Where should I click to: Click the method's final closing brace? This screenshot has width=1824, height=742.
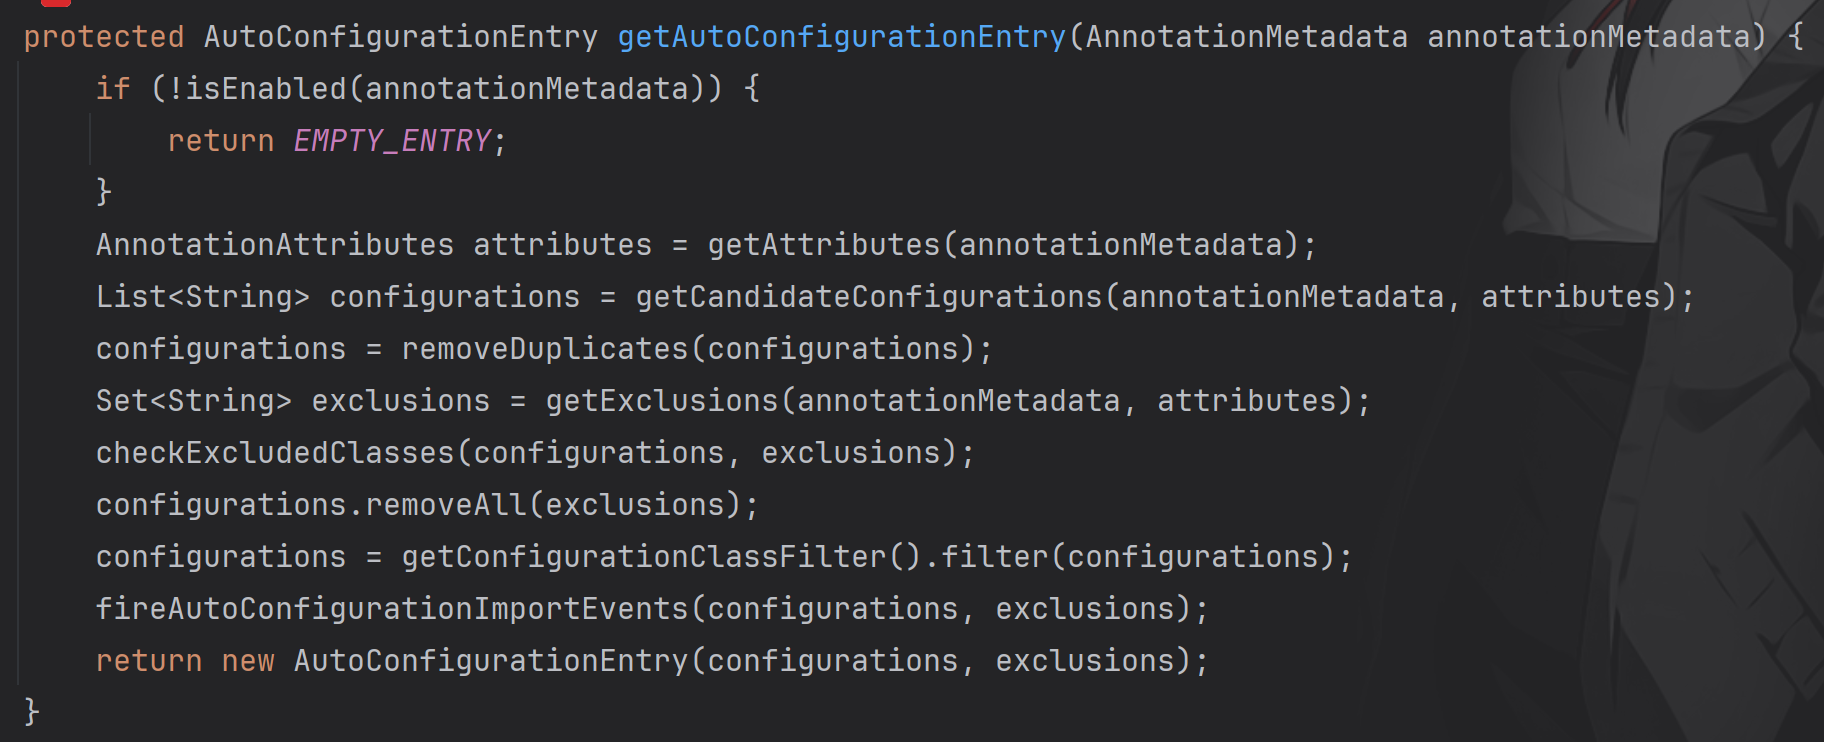(32, 712)
